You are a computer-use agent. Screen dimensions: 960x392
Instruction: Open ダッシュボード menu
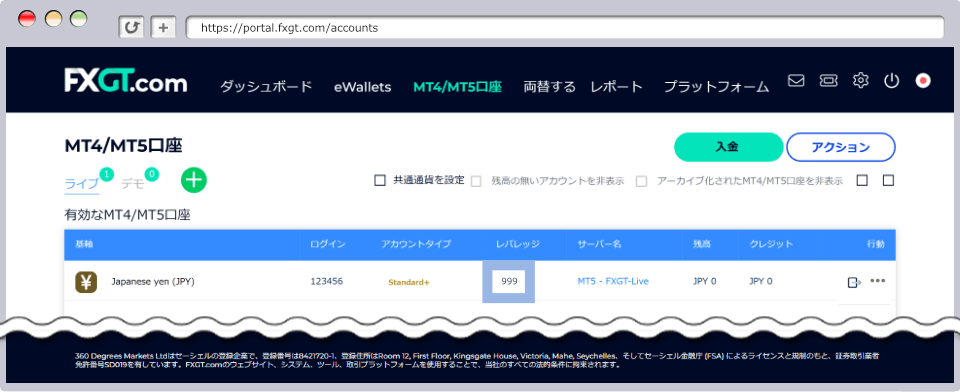[x=266, y=87]
